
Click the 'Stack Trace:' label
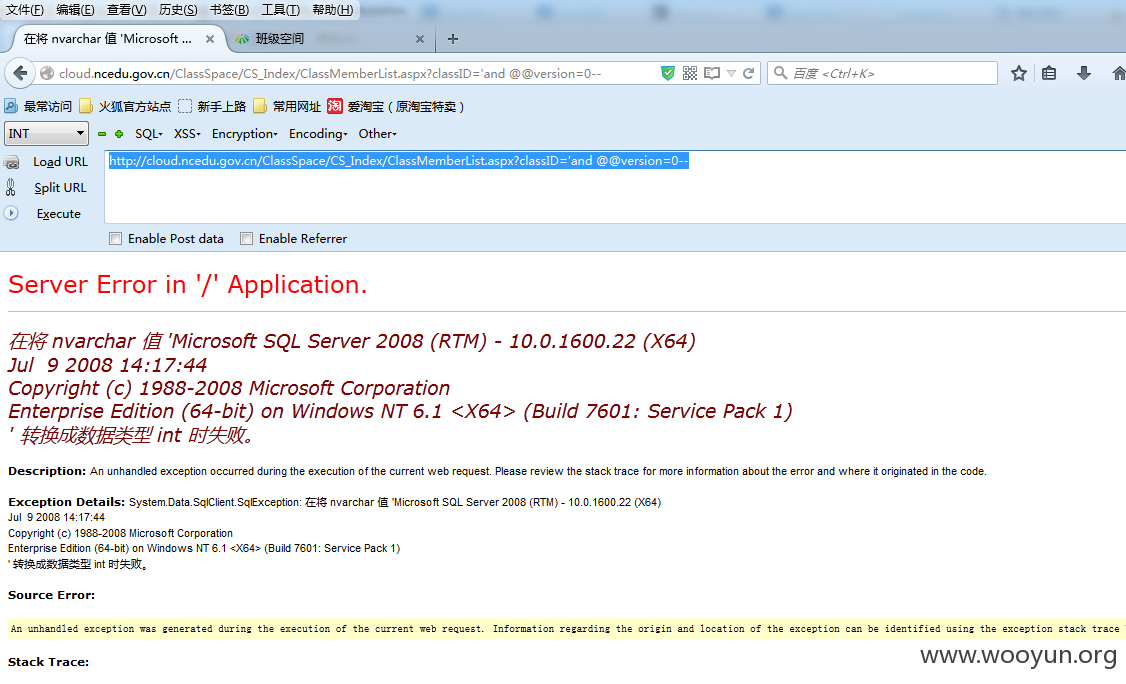48,662
